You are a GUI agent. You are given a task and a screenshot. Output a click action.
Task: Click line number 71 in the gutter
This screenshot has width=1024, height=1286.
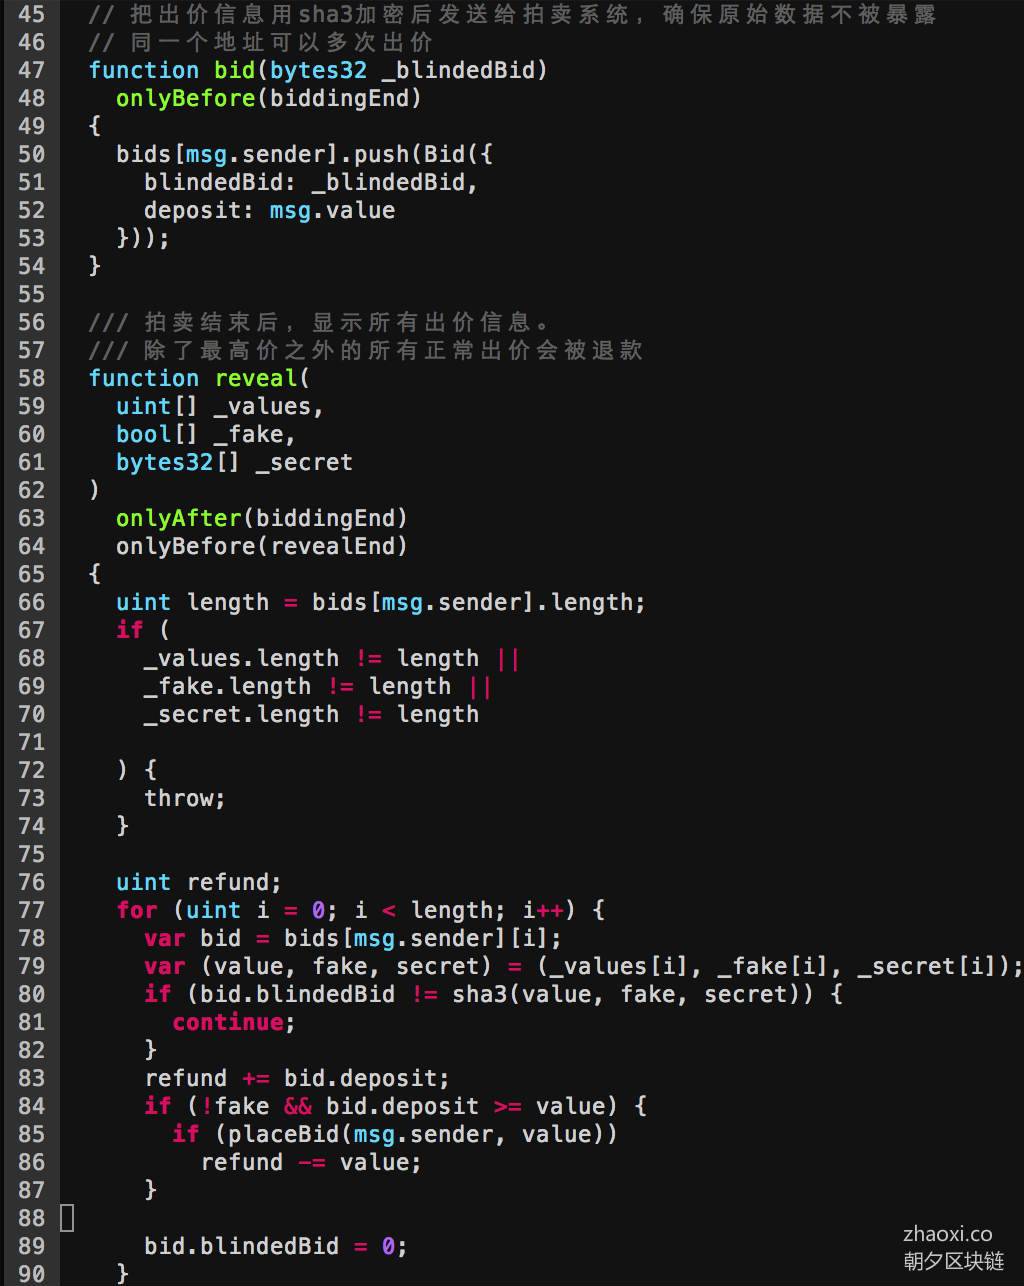32,742
